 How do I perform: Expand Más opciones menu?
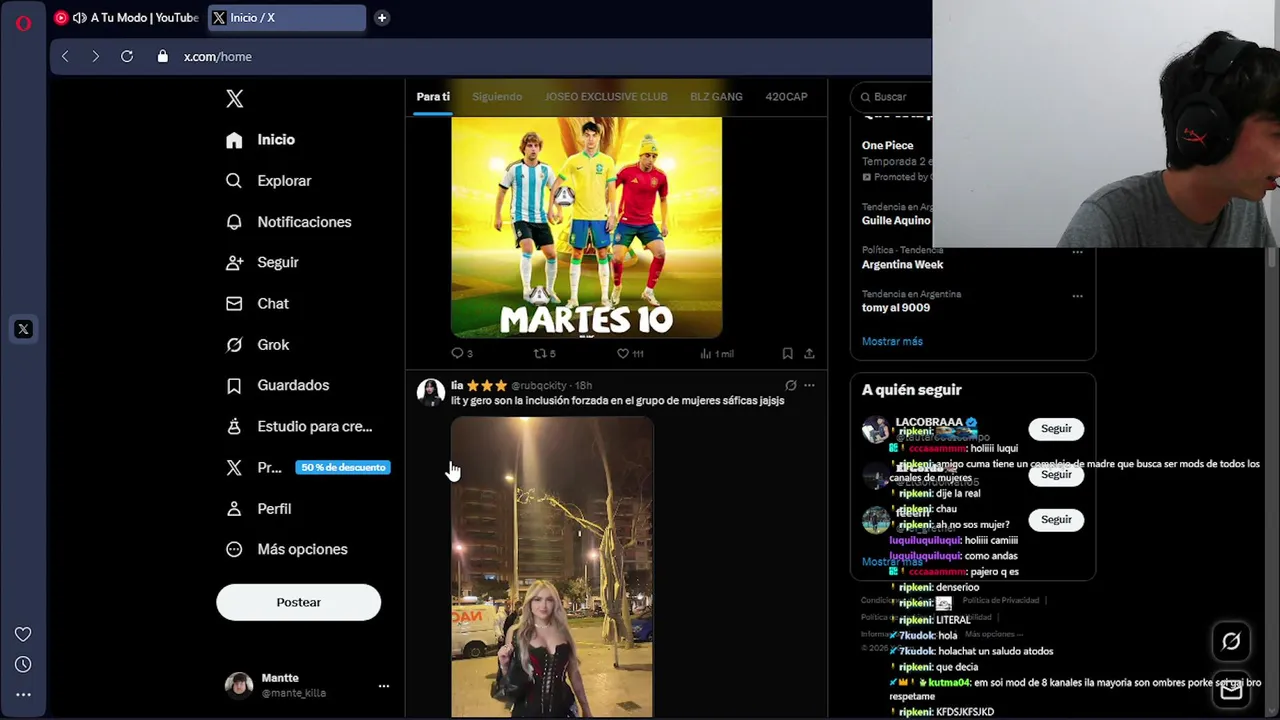coord(287,550)
